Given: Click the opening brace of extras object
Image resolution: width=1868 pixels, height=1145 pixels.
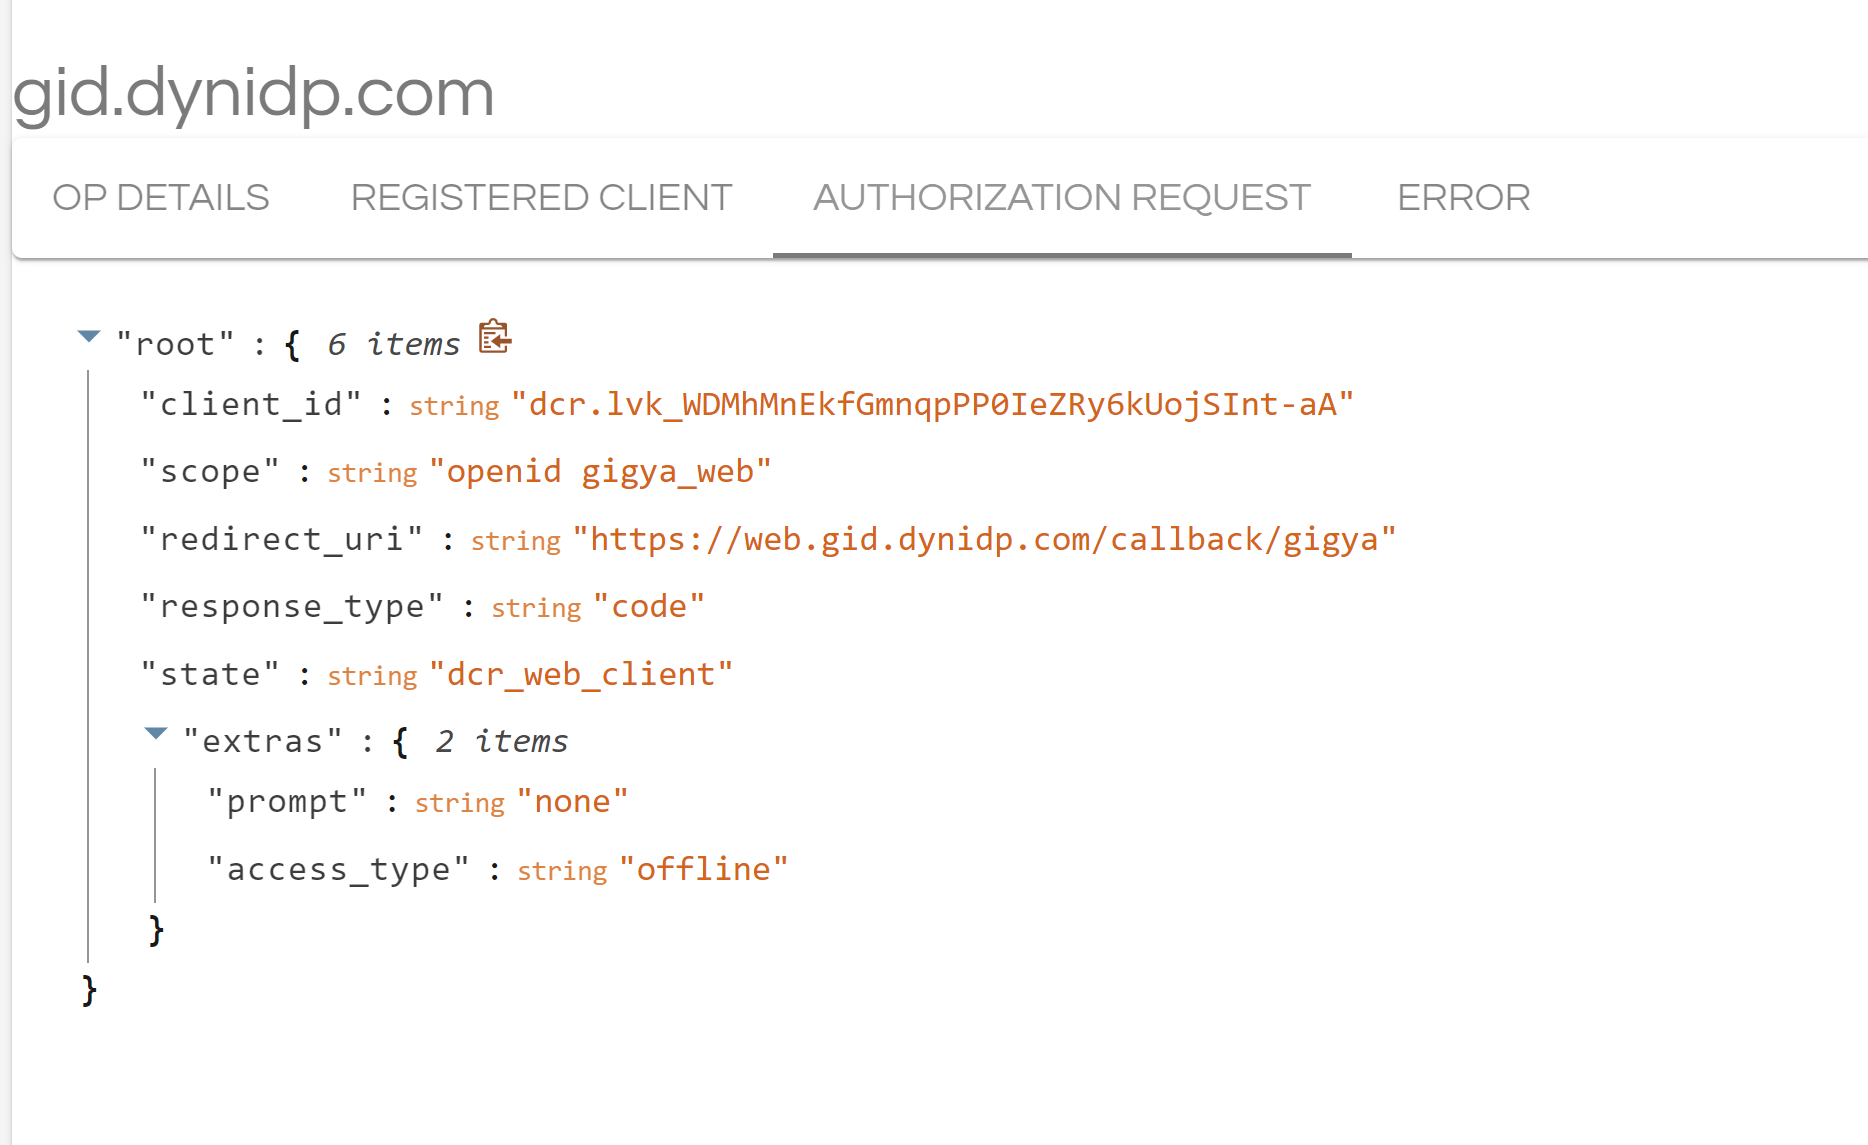Looking at the screenshot, I should click(401, 741).
